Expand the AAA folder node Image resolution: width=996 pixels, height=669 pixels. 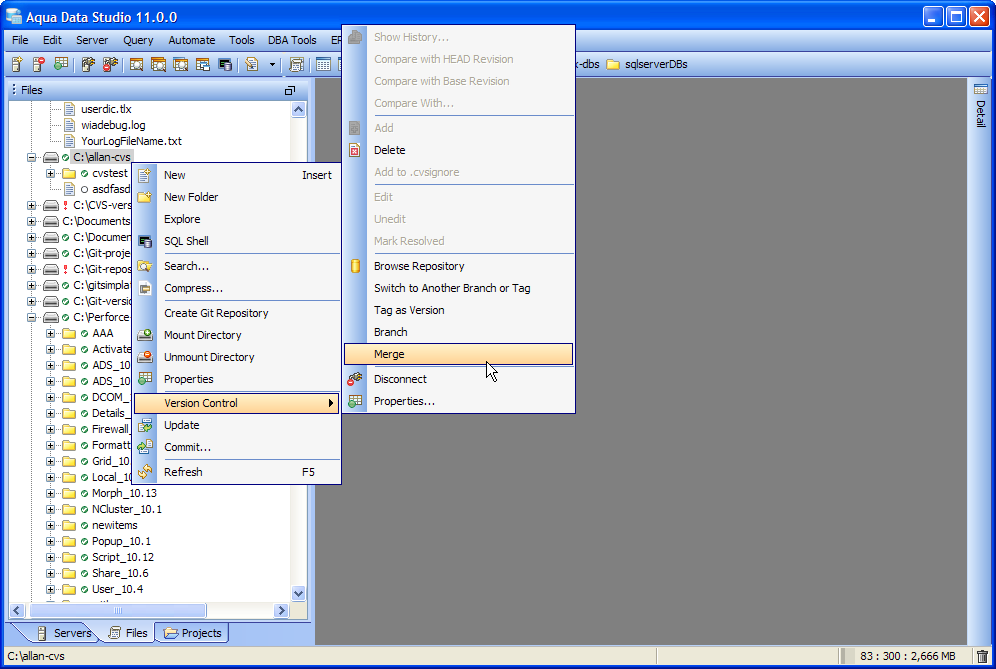coord(50,334)
